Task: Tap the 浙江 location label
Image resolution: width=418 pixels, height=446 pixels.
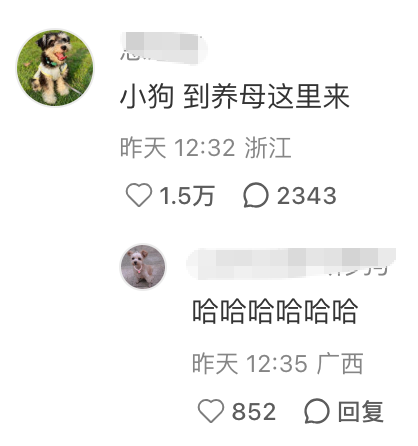Action: pos(268,148)
